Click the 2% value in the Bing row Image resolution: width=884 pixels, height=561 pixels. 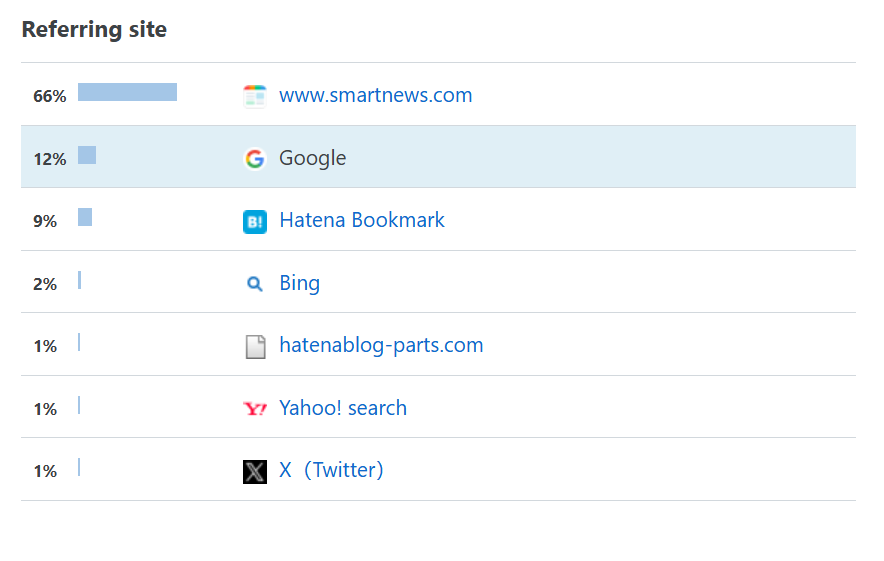(45, 284)
